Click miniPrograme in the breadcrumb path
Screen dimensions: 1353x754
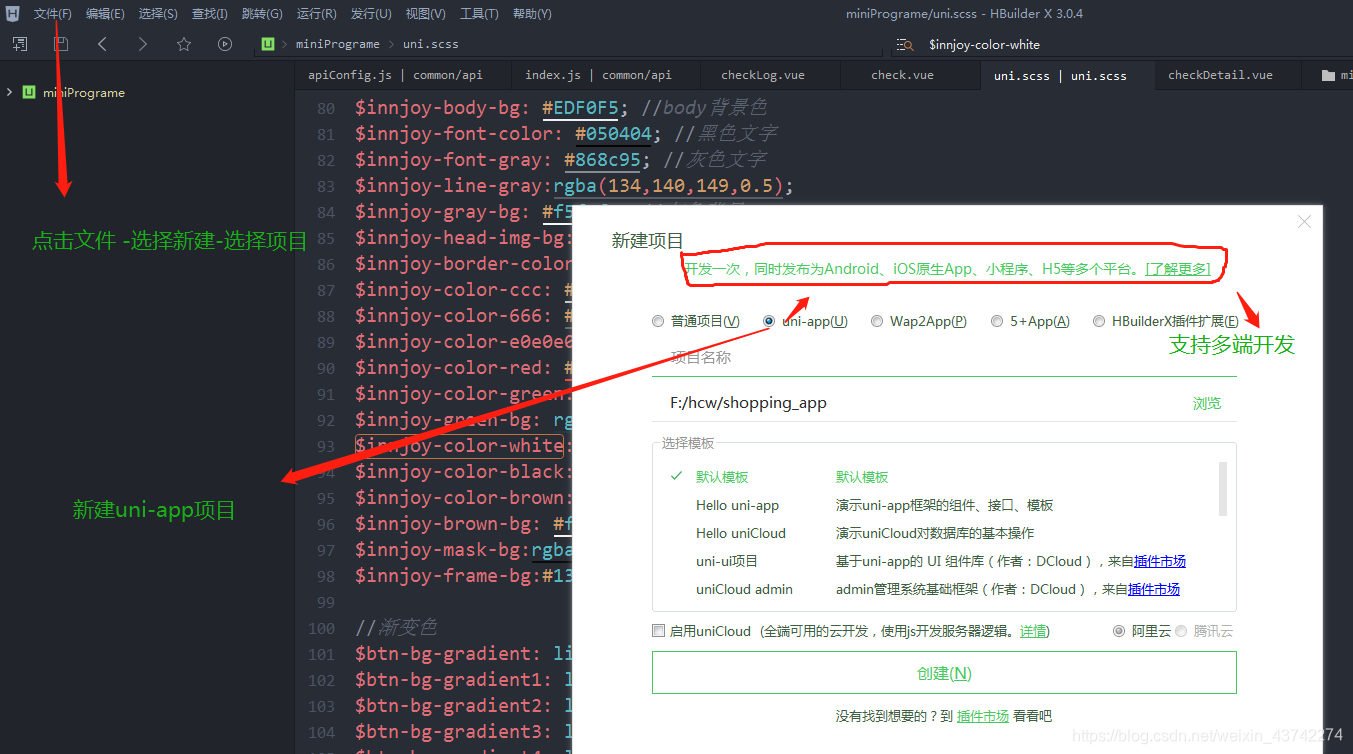[337, 44]
